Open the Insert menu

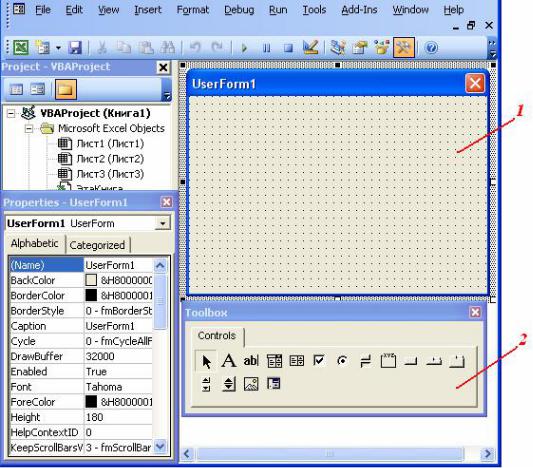[148, 10]
